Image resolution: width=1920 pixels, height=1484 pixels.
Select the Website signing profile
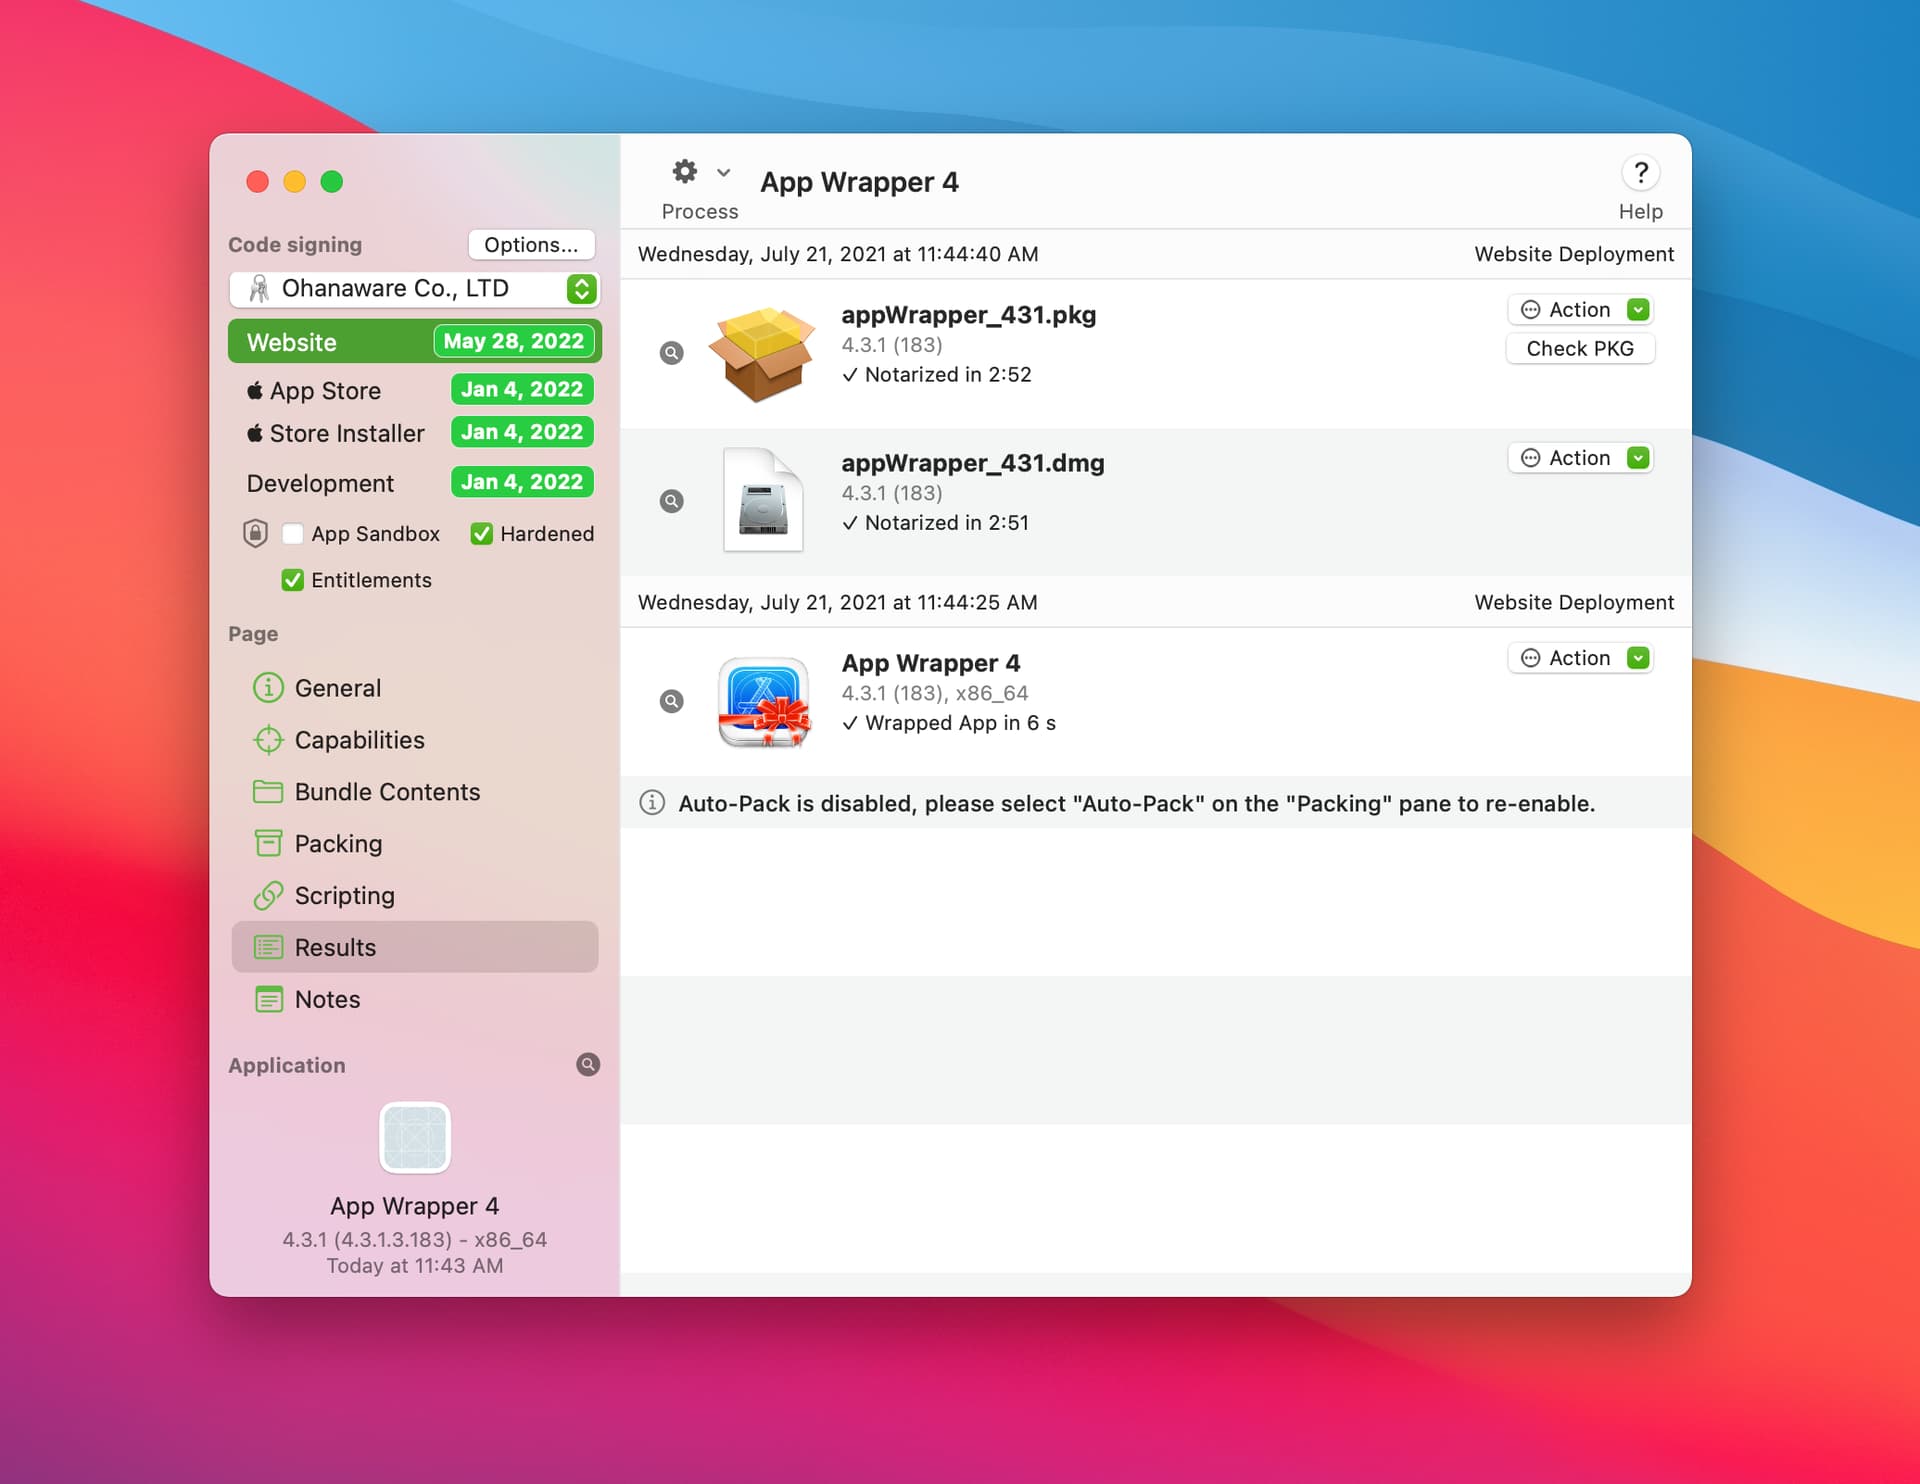click(x=414, y=342)
